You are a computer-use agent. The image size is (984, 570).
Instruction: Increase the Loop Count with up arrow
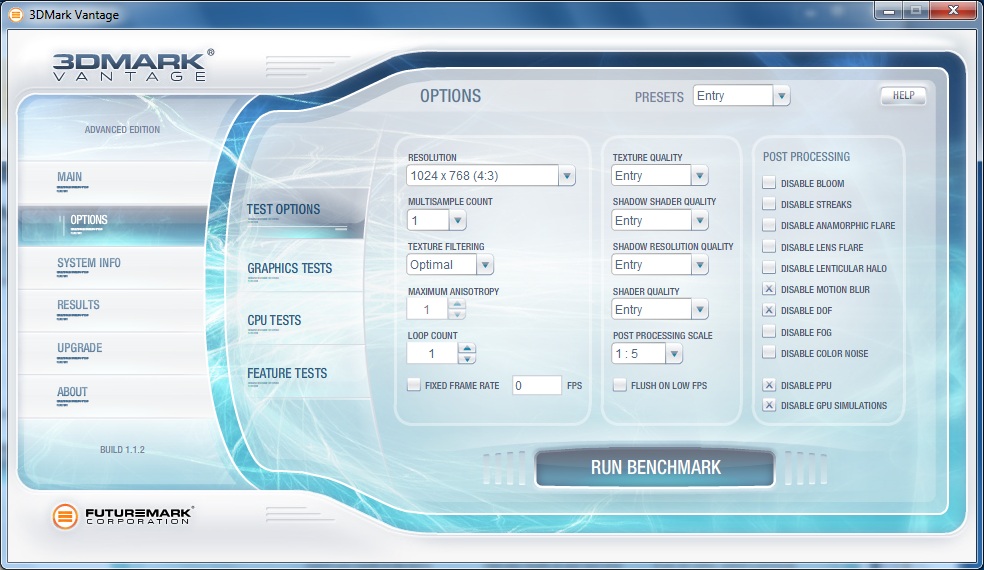[x=467, y=348]
